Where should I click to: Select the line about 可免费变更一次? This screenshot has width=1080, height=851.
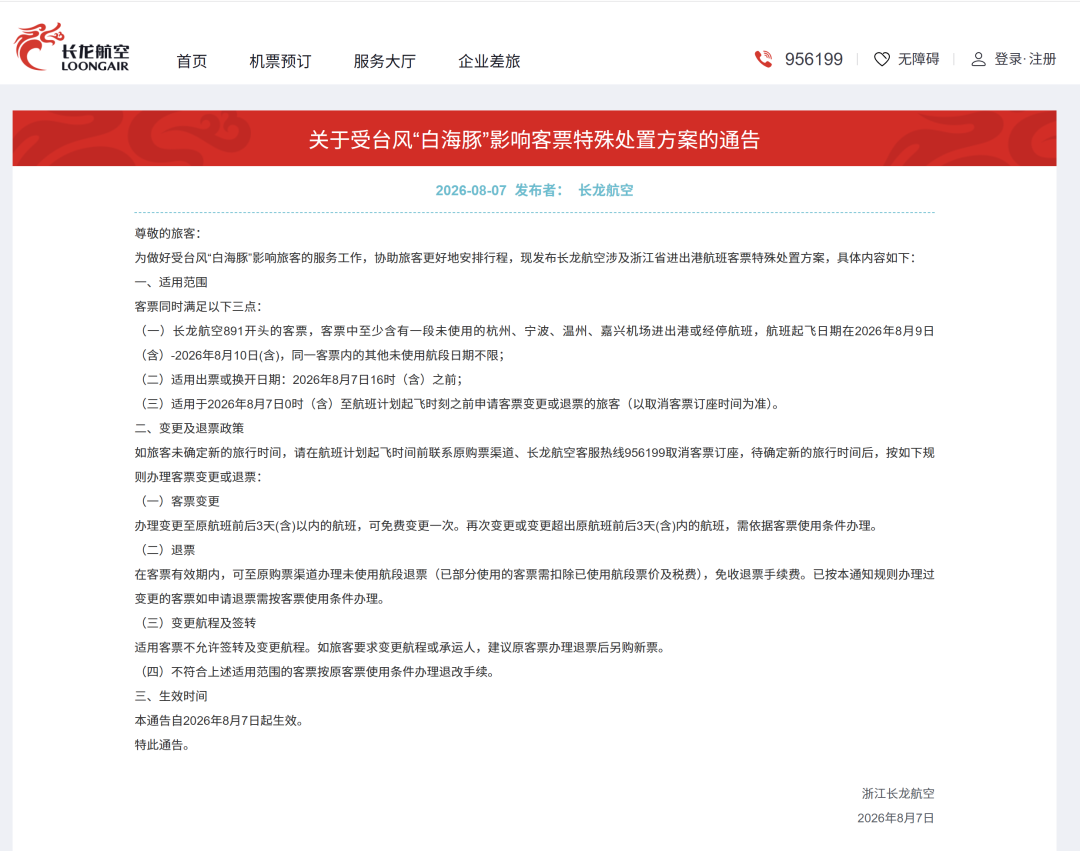pyautogui.click(x=508, y=526)
